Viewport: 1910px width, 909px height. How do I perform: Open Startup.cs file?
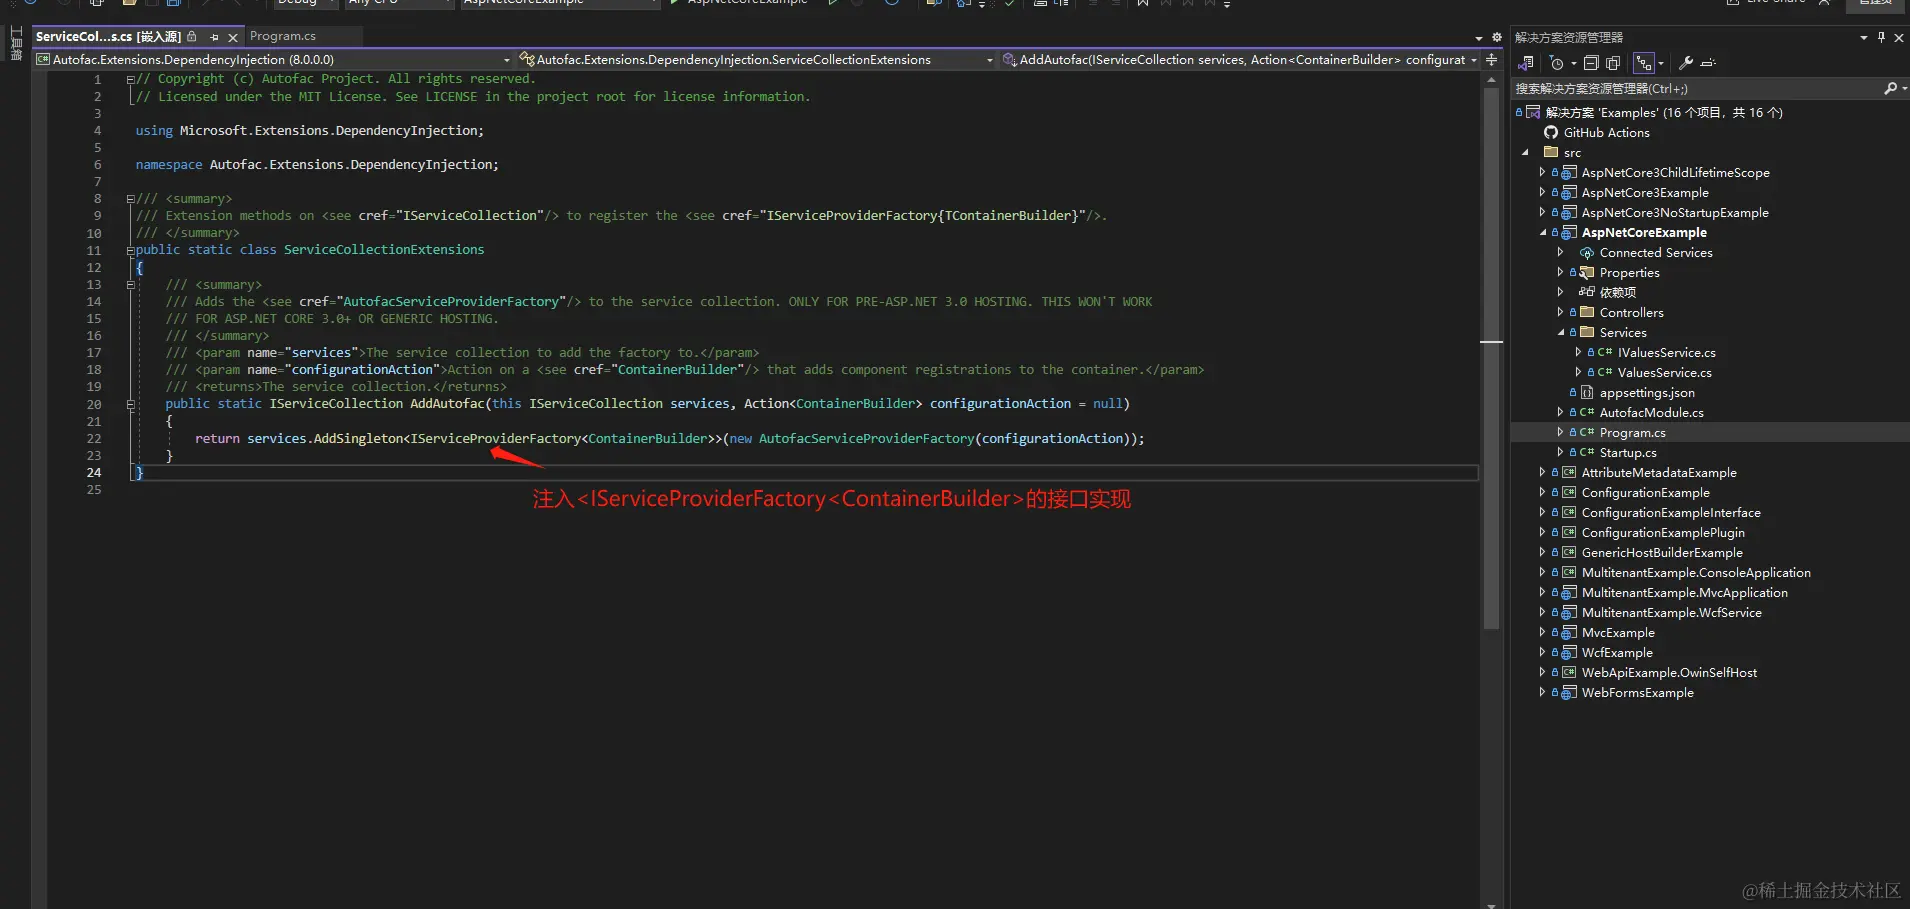click(1627, 453)
